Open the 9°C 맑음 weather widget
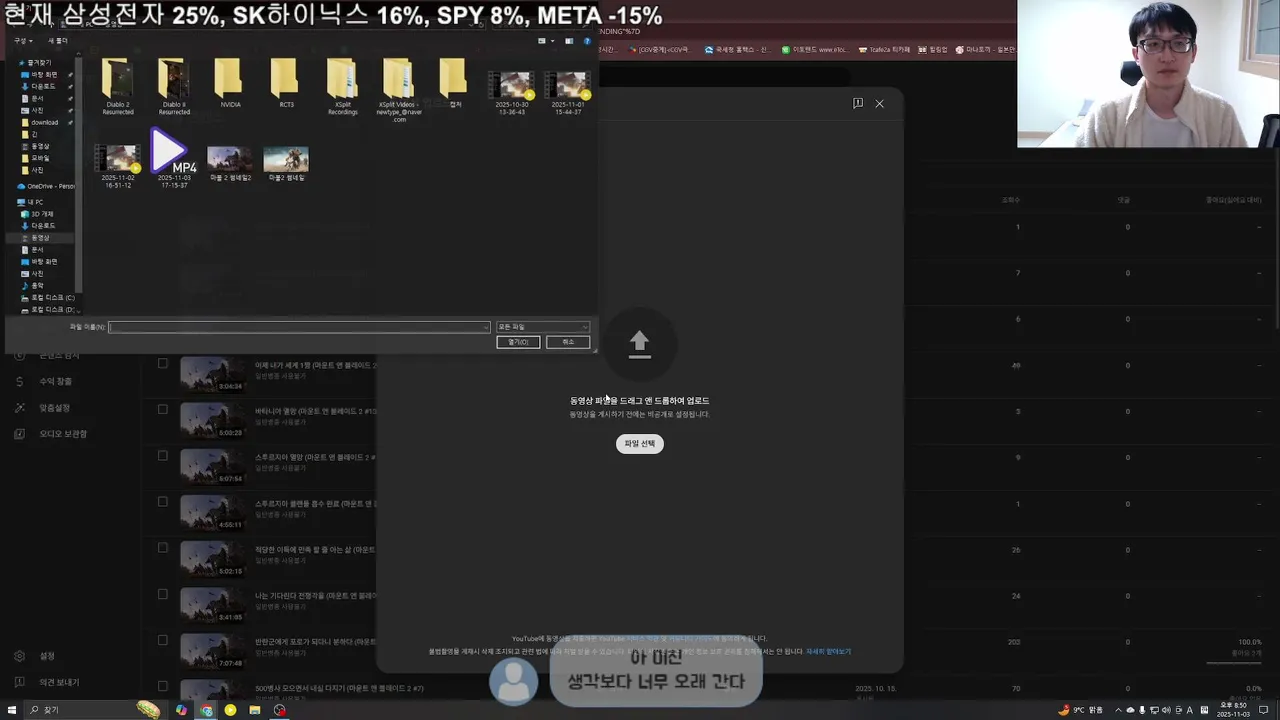 pos(1082,710)
